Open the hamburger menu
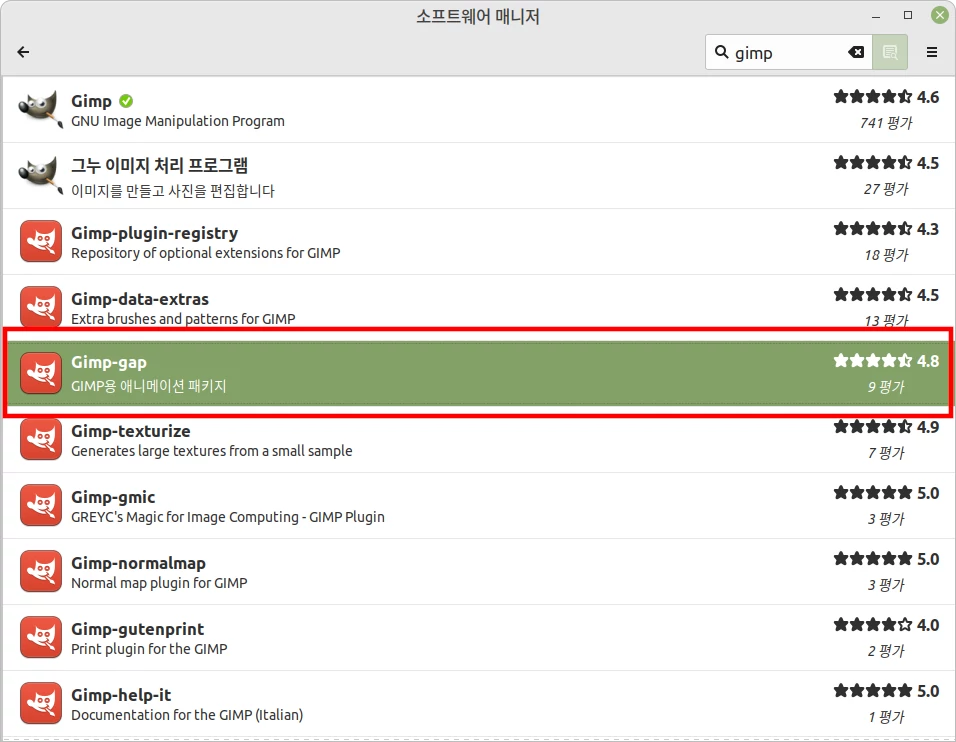This screenshot has width=956, height=742. (932, 52)
